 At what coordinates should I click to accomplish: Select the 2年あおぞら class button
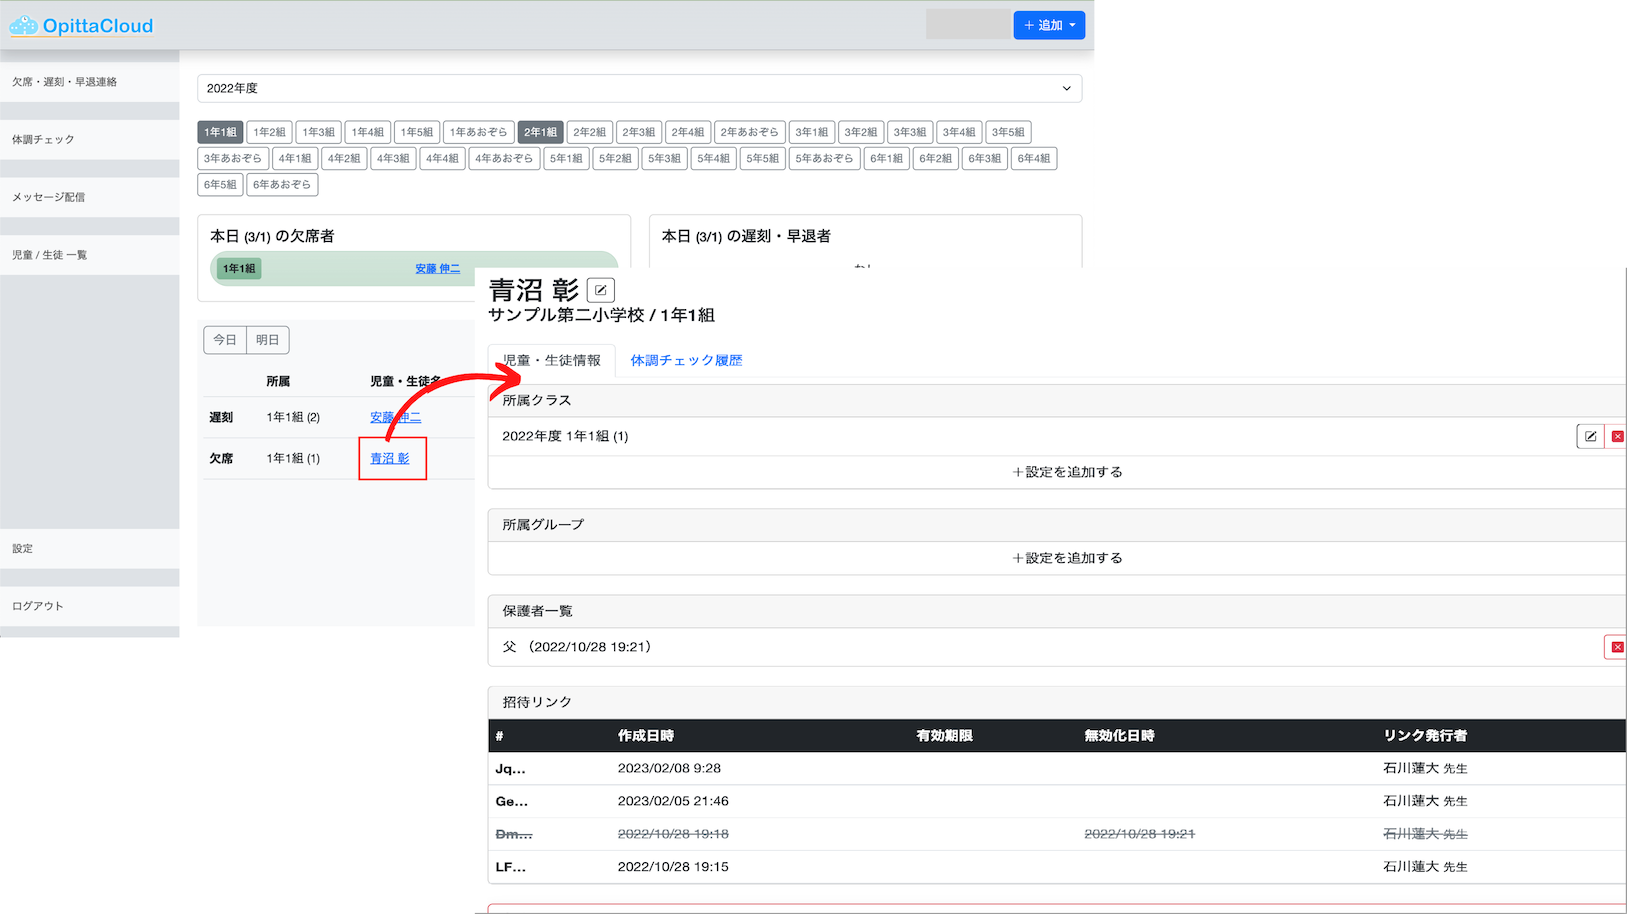749,132
